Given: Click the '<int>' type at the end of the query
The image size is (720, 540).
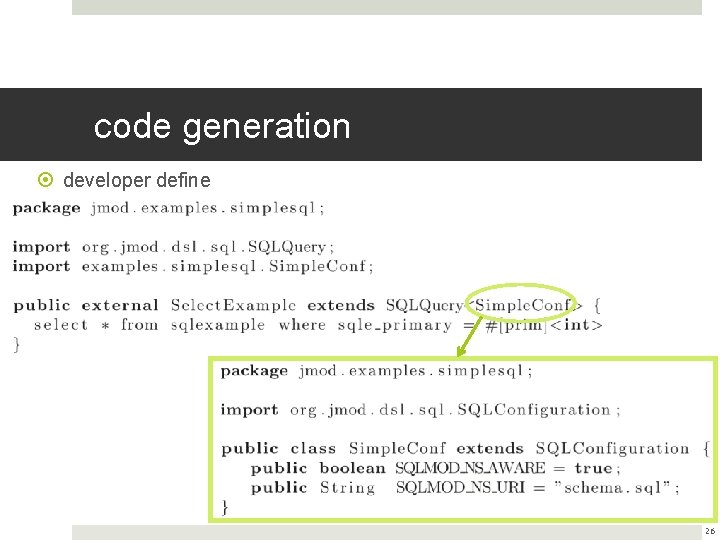Looking at the screenshot, I should click(576, 325).
